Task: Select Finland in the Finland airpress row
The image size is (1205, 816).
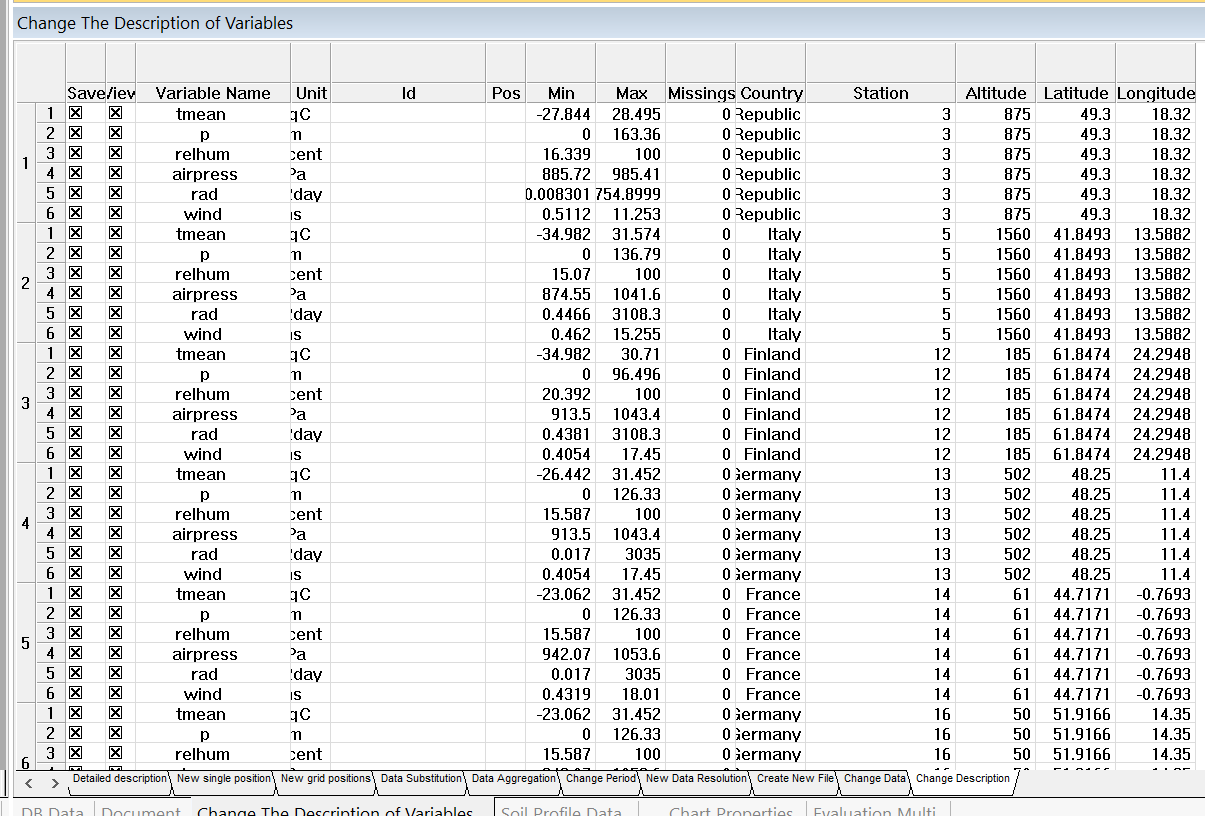Action: pyautogui.click(x=772, y=414)
